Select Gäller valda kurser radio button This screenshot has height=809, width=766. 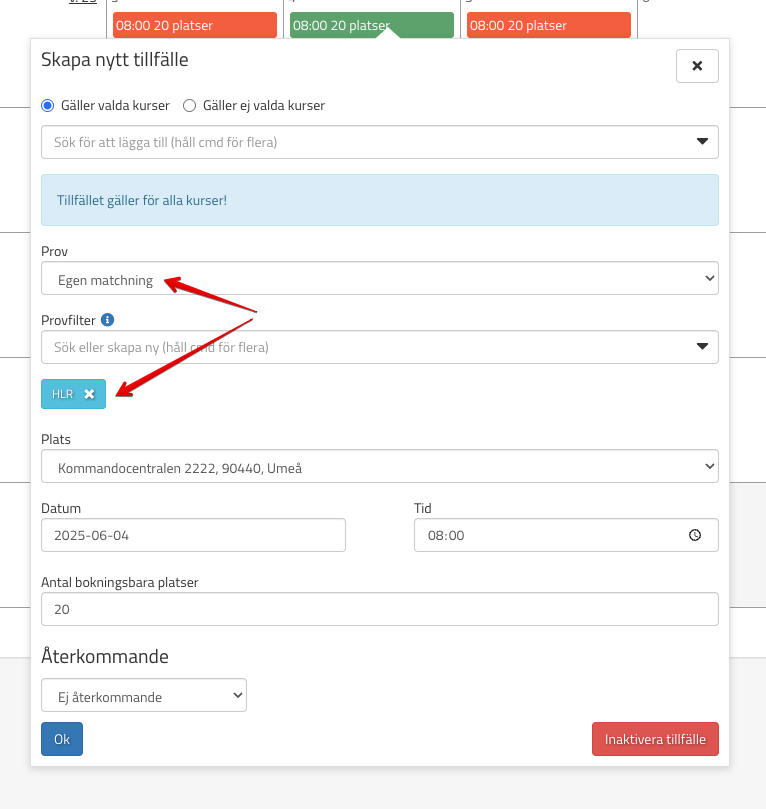[47, 105]
